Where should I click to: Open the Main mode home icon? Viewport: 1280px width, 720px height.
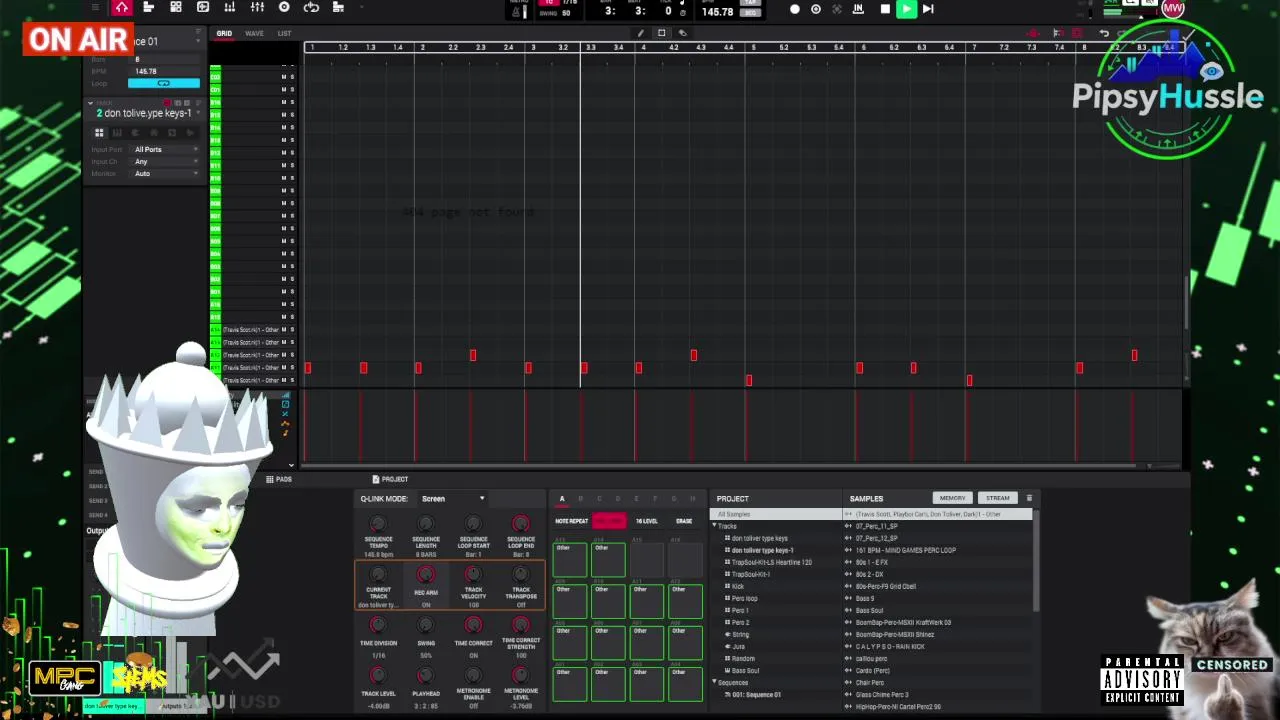click(x=121, y=7)
